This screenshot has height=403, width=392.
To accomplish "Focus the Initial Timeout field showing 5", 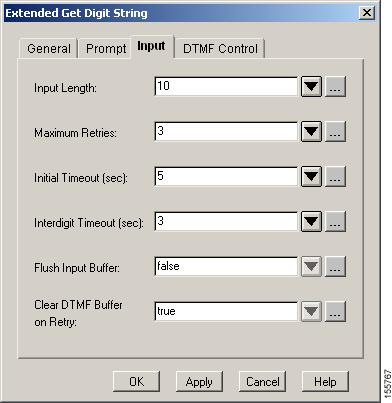I will [x=226, y=176].
